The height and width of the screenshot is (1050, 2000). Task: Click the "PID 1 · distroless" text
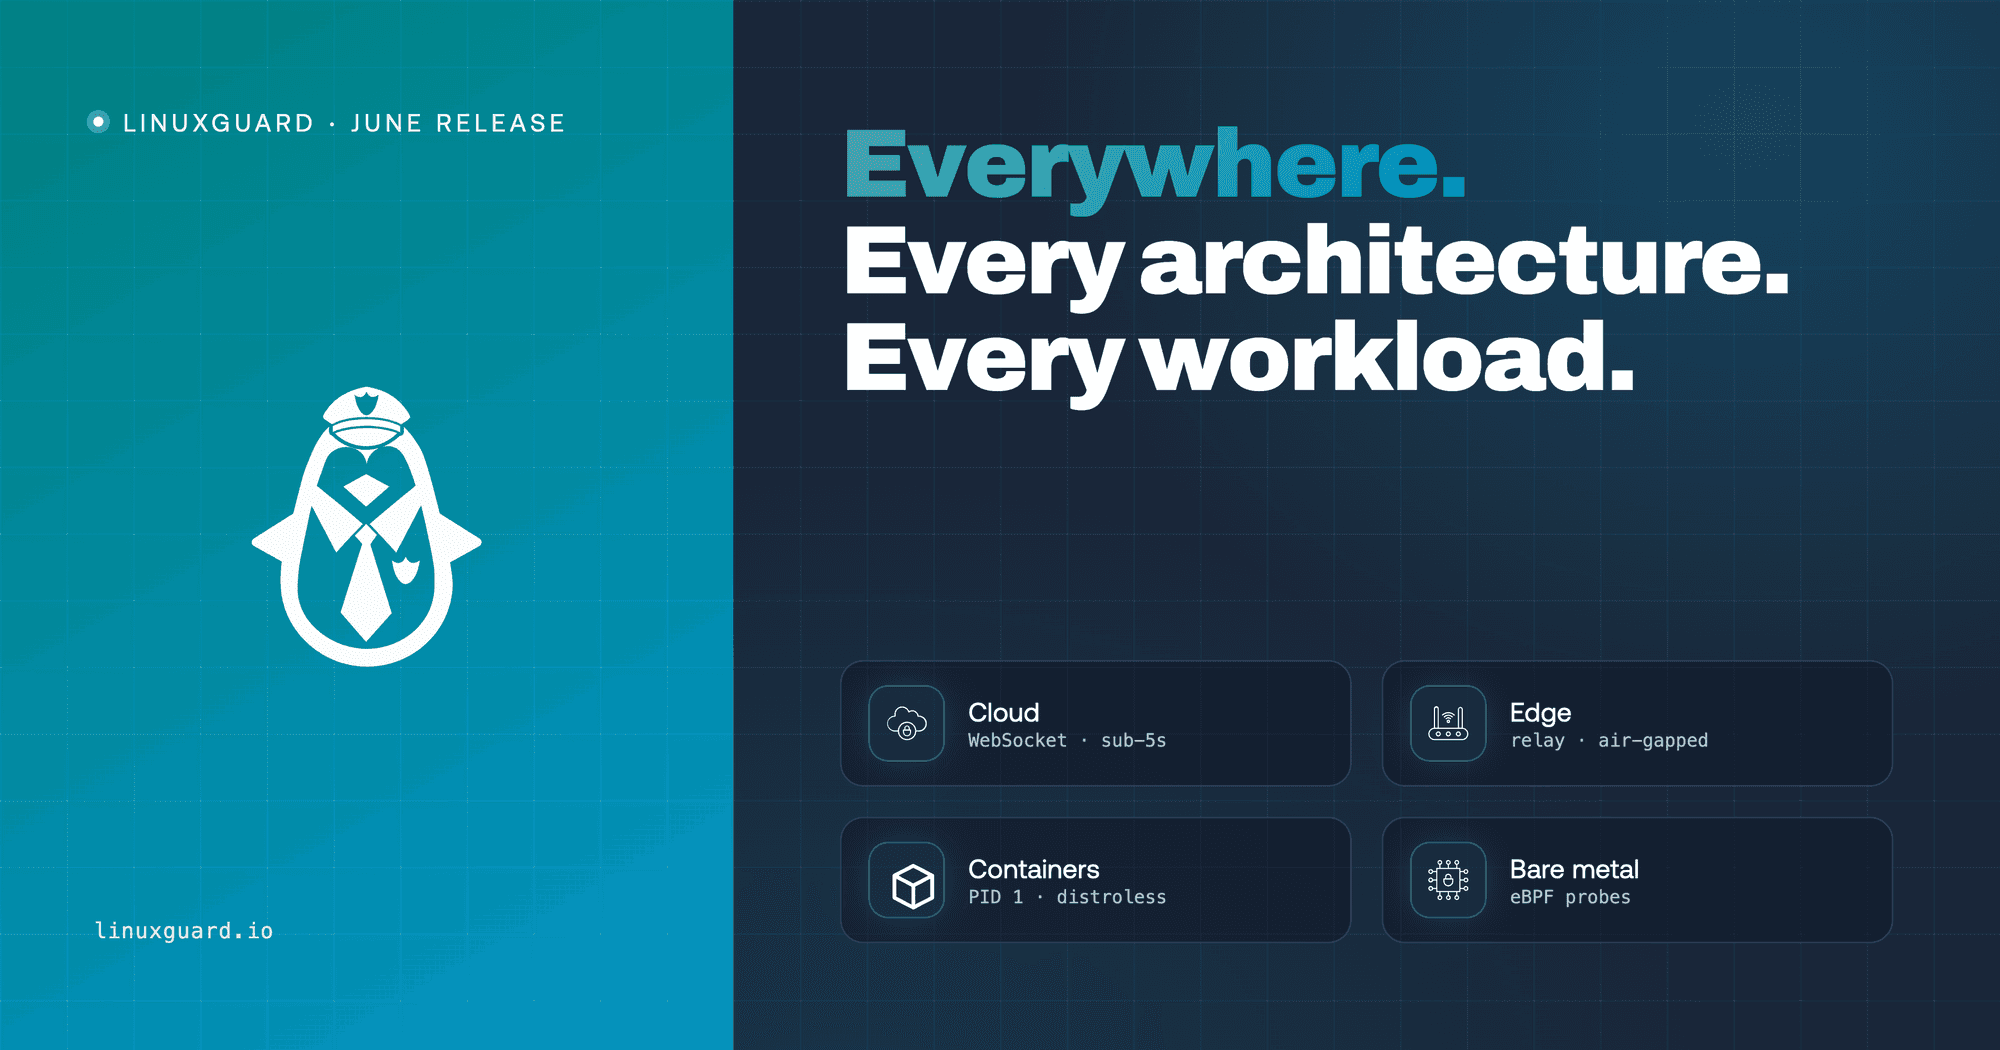pyautogui.click(x=1067, y=897)
